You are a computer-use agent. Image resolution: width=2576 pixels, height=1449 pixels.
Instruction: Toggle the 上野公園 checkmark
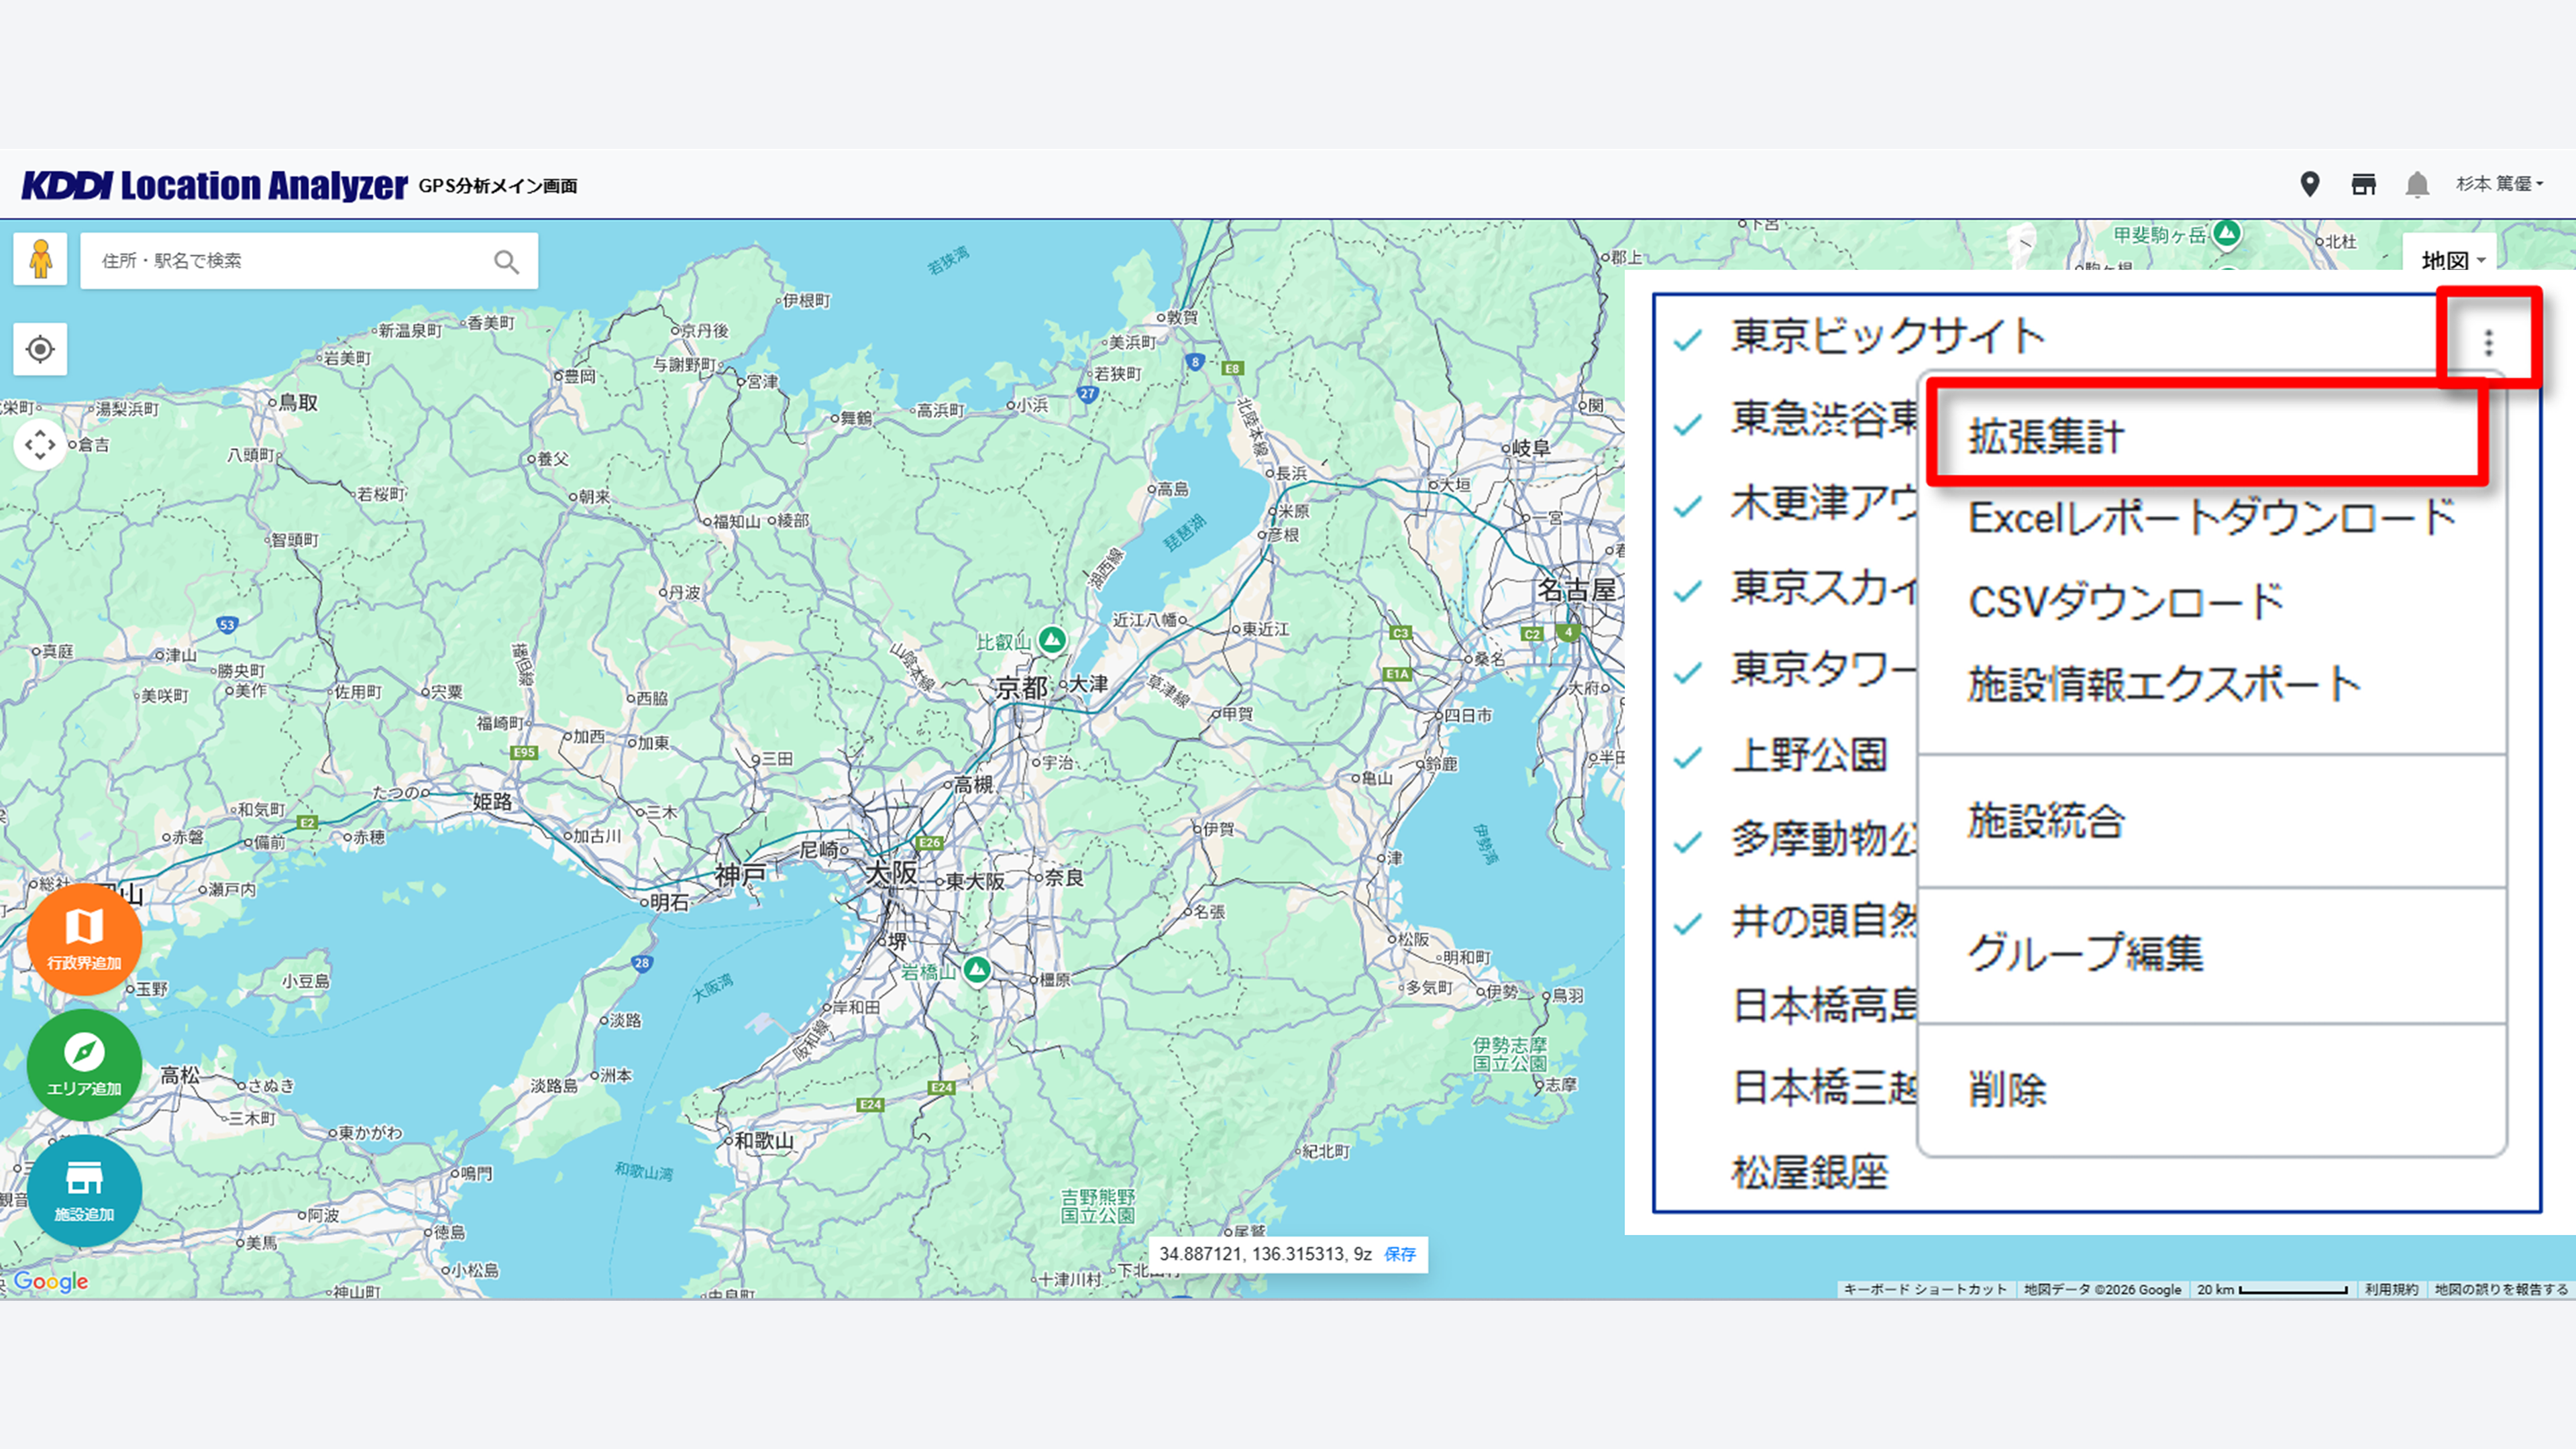1688,756
